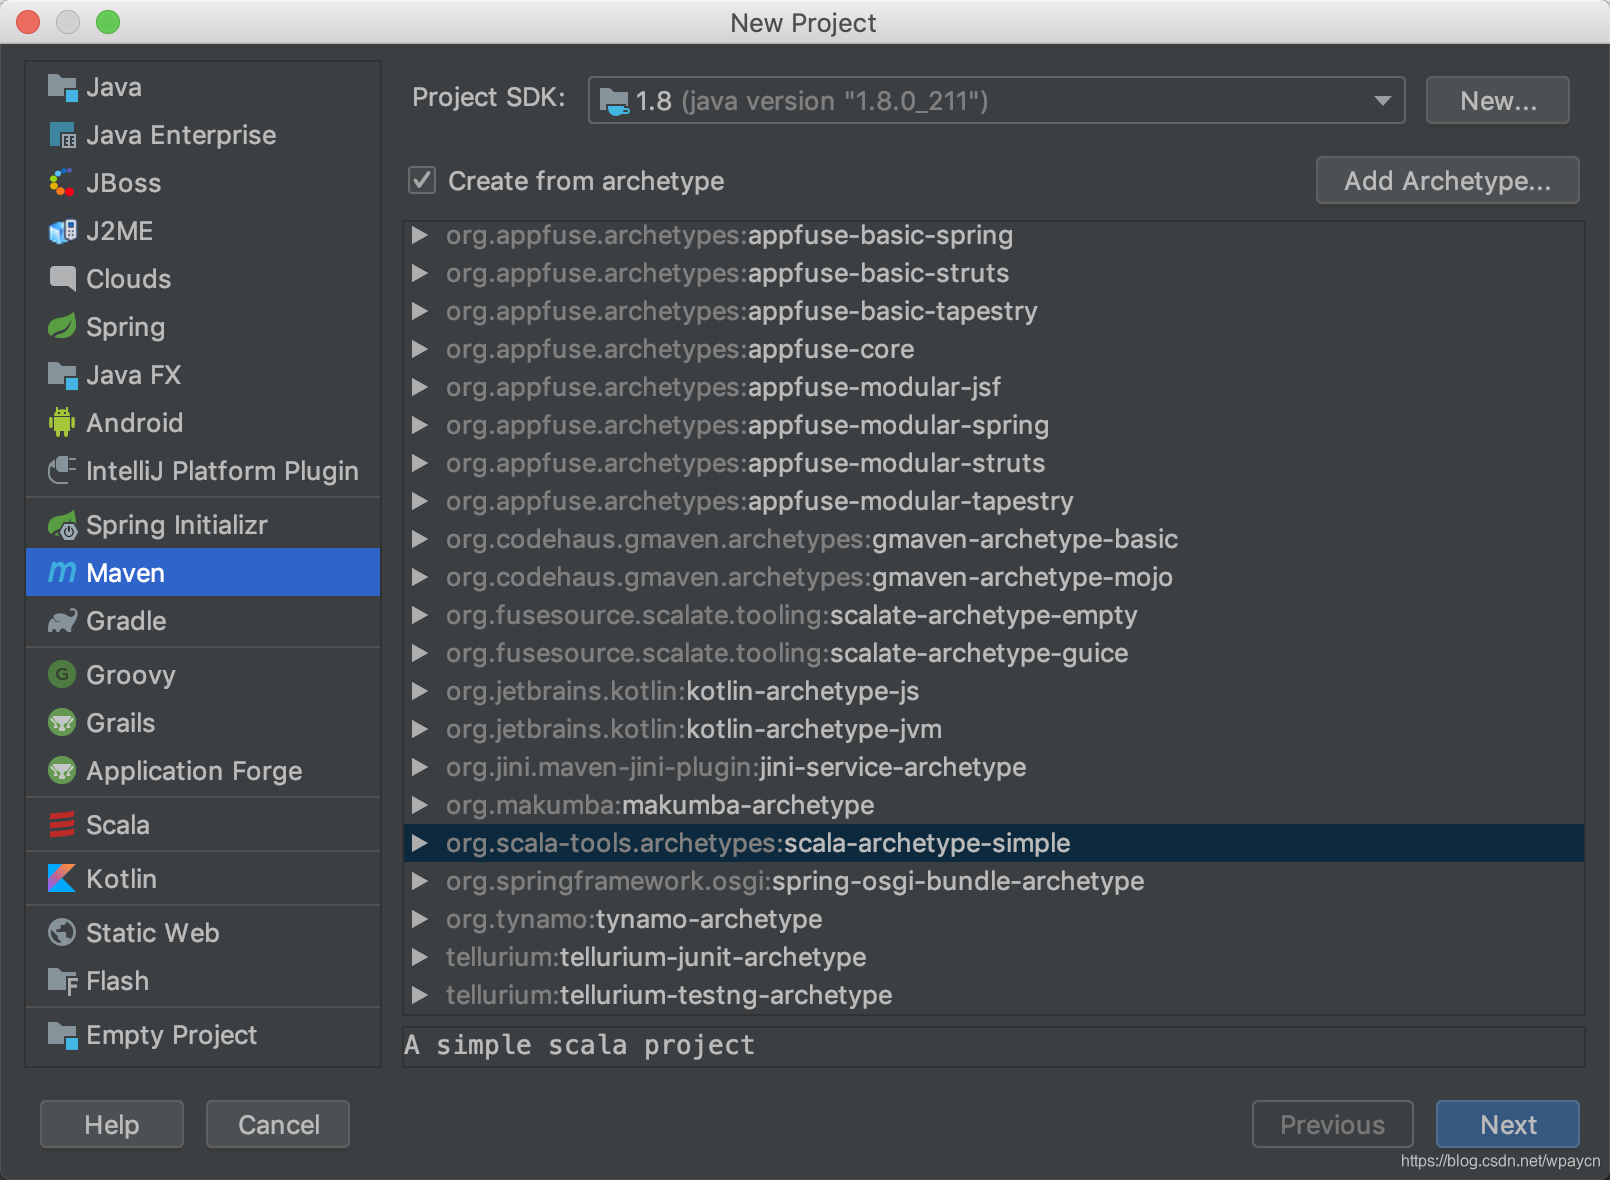Select appfuse-modular-spring archetype row
The width and height of the screenshot is (1610, 1180).
click(994, 425)
